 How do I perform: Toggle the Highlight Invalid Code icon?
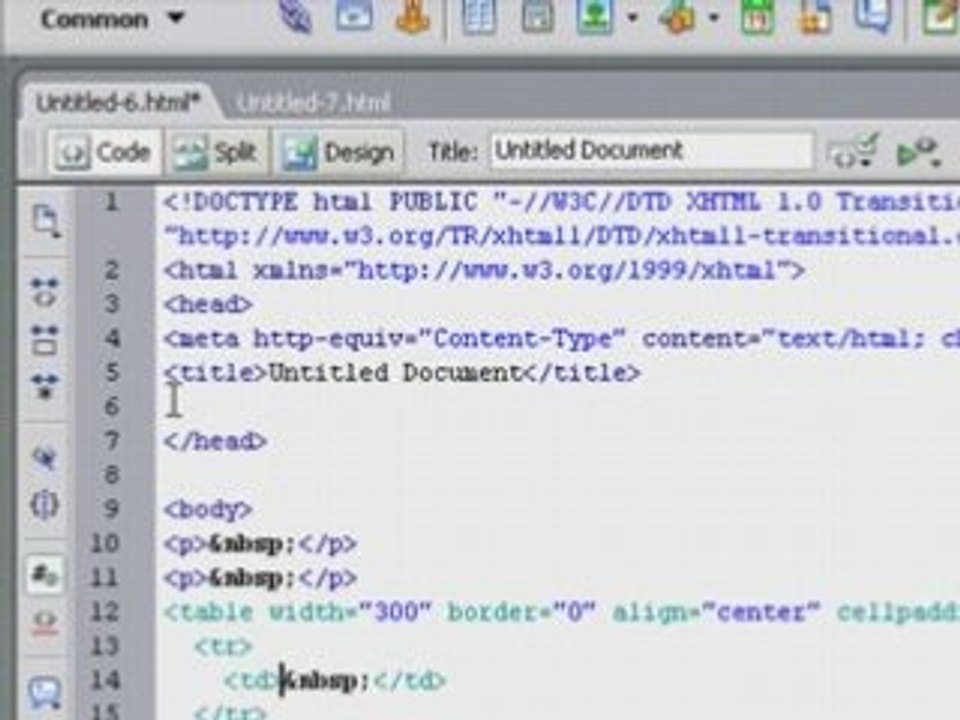tap(44, 622)
